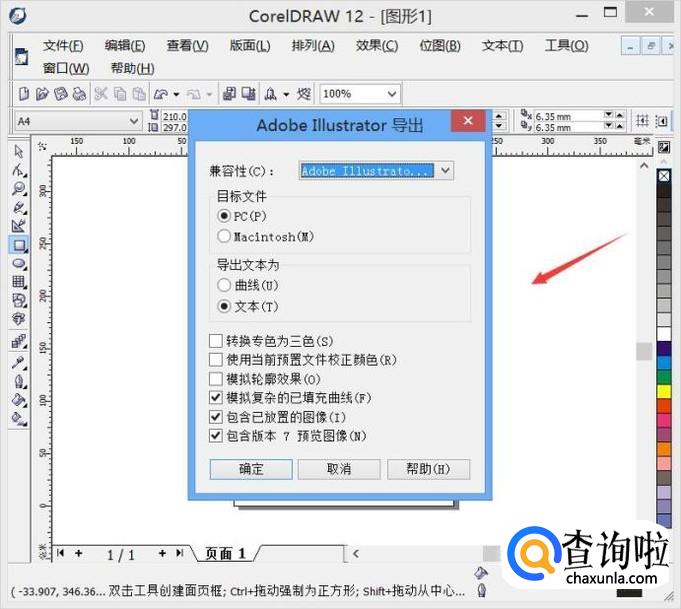The width and height of the screenshot is (681, 609).
Task: Select the 文本(T) radio option
Action: coord(224,306)
